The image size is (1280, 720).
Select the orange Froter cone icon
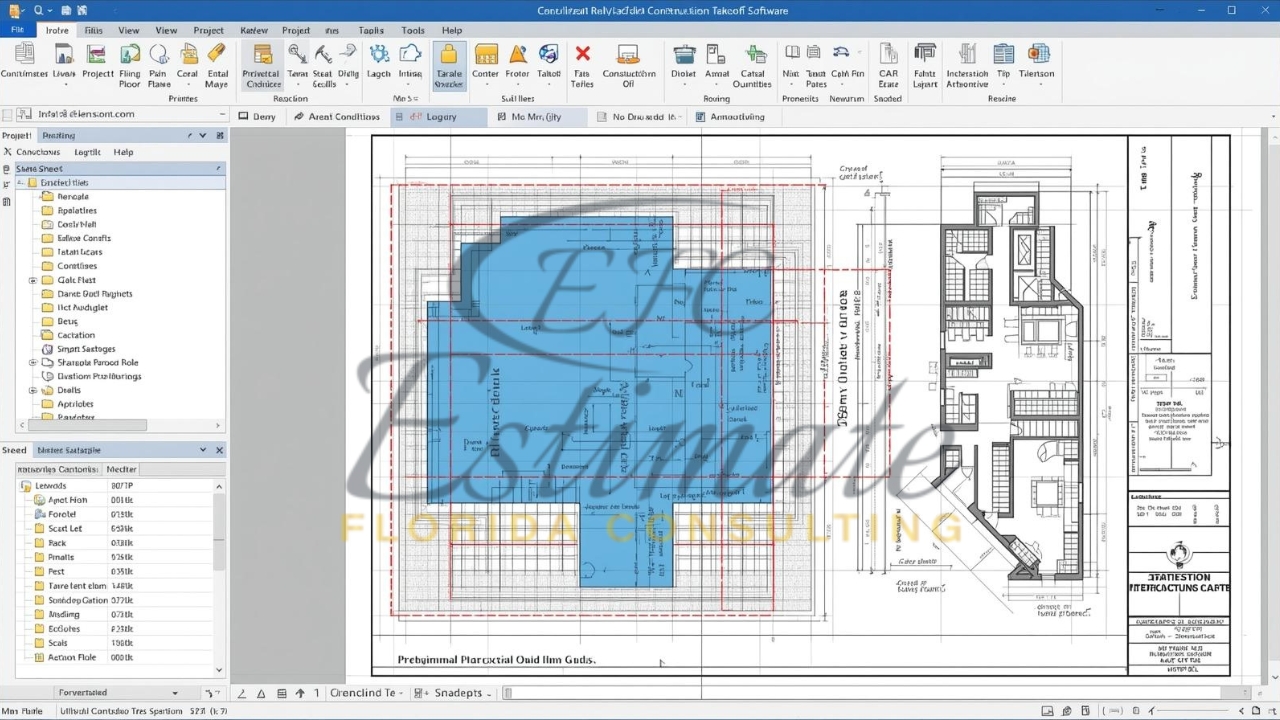click(x=517, y=56)
